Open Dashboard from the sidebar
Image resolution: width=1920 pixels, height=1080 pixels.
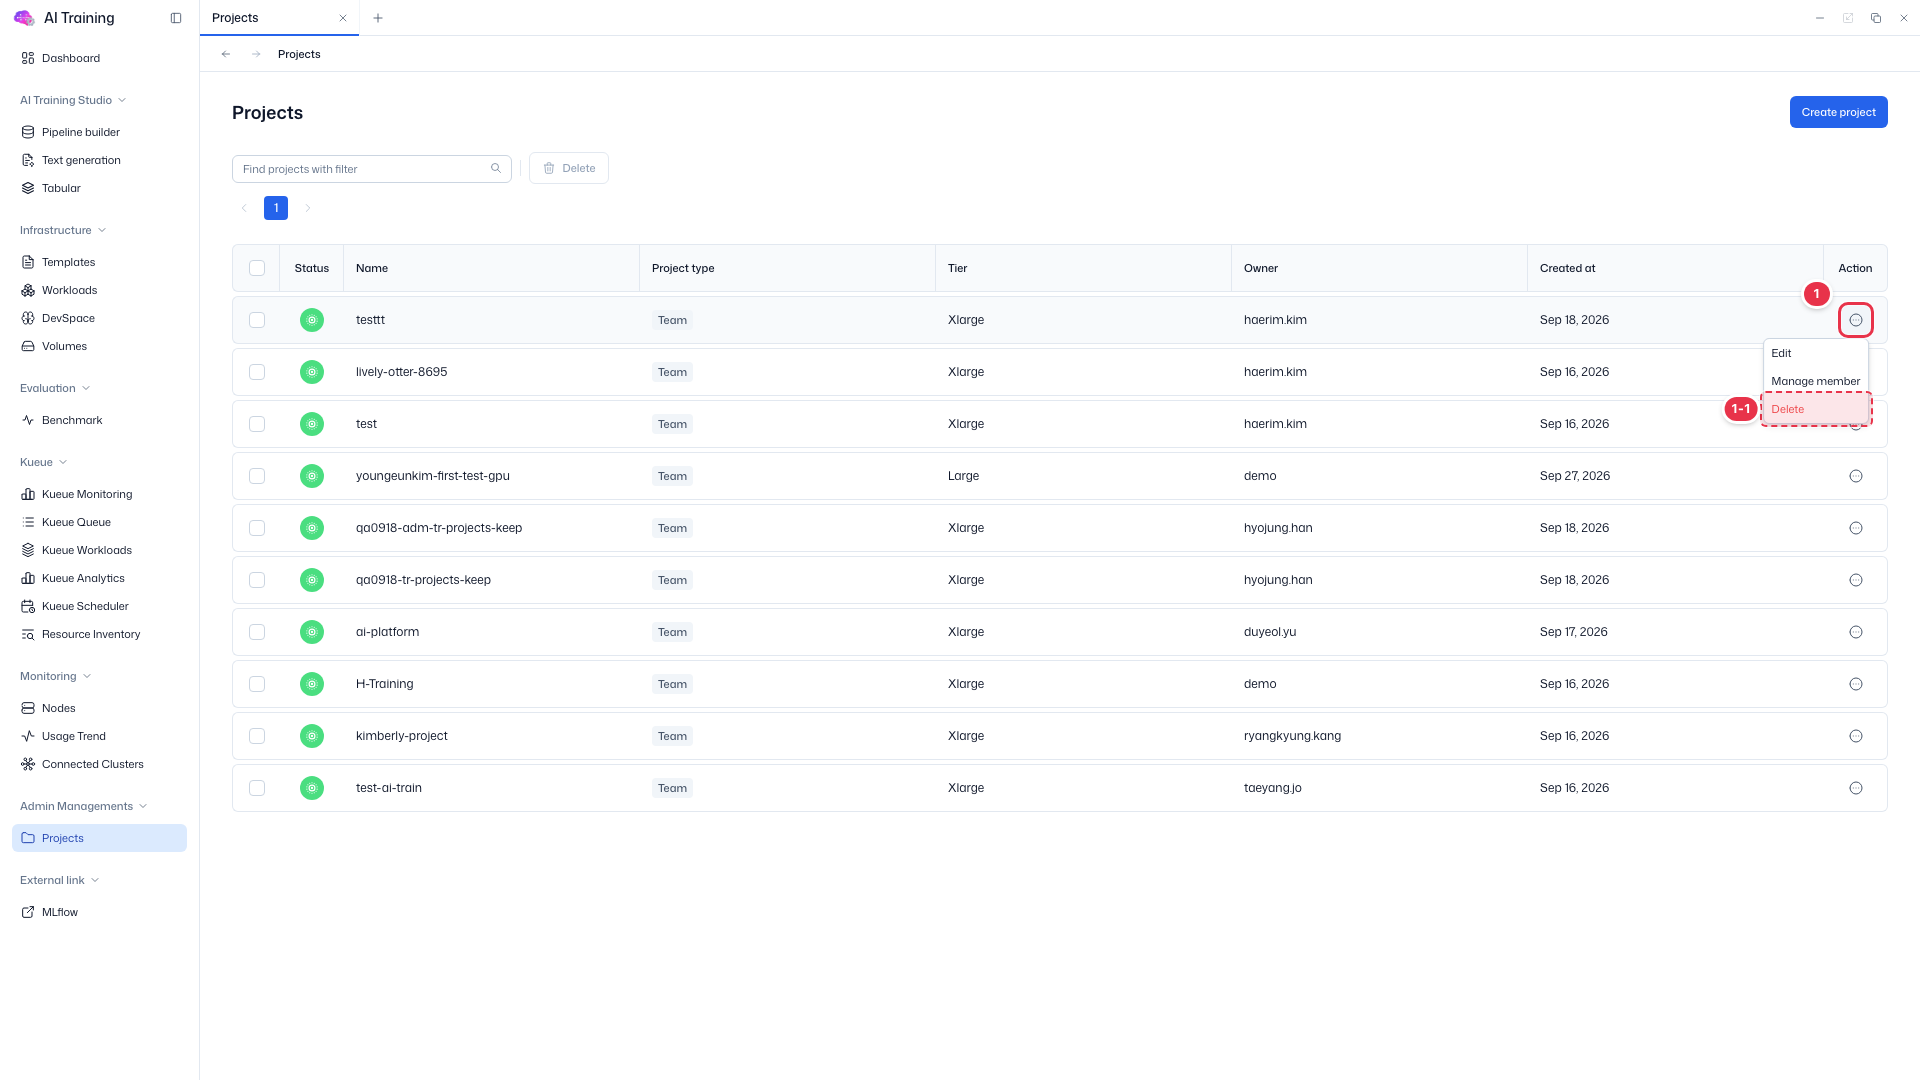click(x=99, y=58)
